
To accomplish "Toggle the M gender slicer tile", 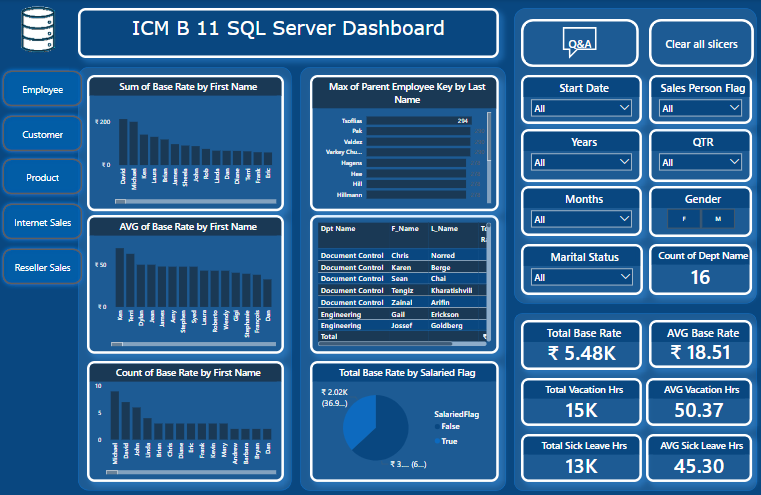I will (x=718, y=219).
